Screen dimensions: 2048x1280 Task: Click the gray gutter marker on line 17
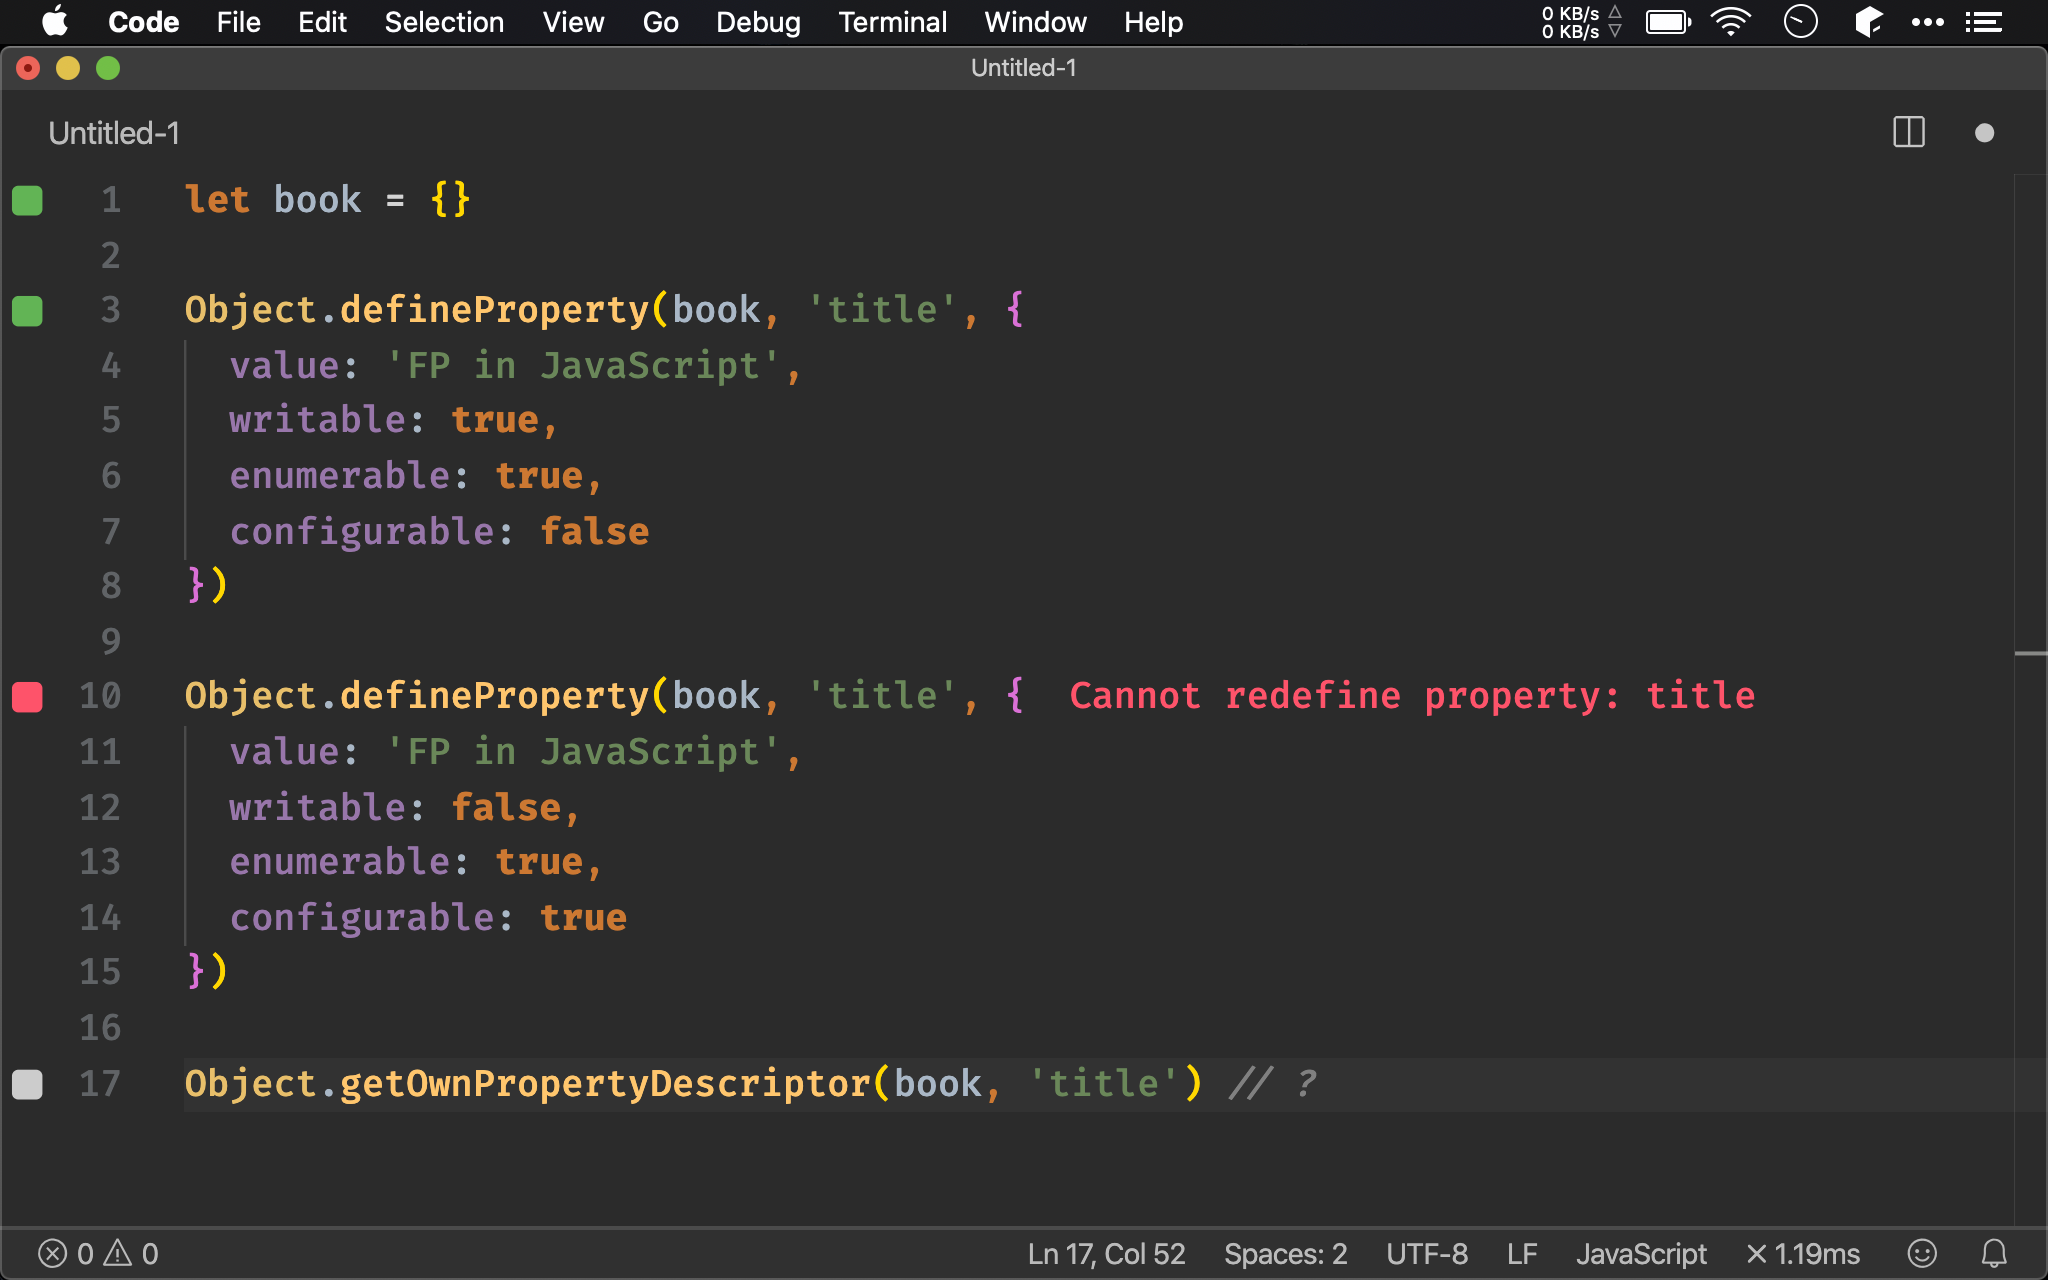coord(27,1085)
